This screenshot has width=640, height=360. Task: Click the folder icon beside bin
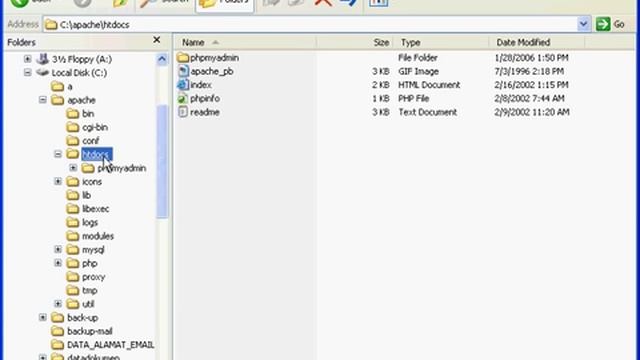pos(73,113)
